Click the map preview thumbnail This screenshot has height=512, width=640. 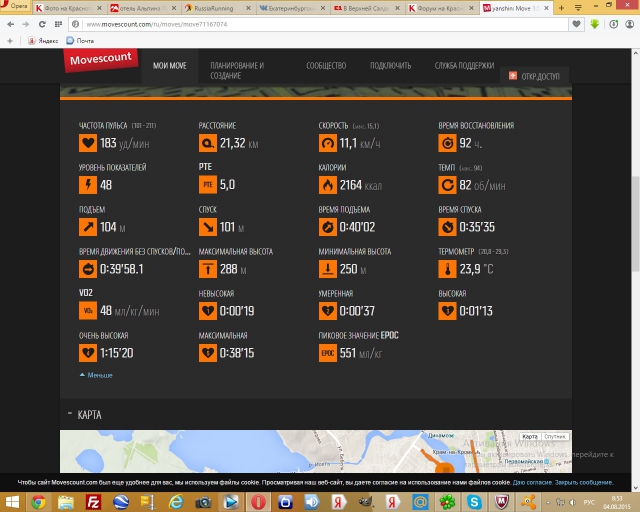[316, 452]
